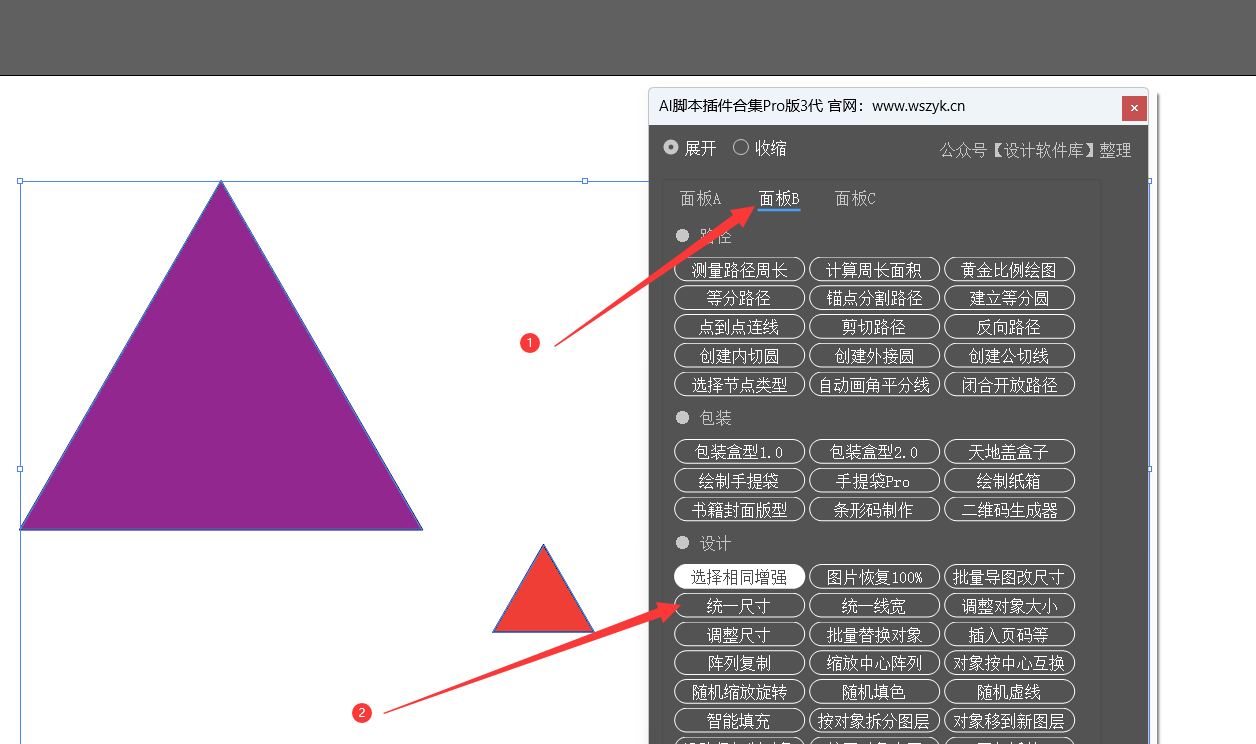Click the 统一尺寸 button
The width and height of the screenshot is (1256, 744).
click(x=739, y=606)
